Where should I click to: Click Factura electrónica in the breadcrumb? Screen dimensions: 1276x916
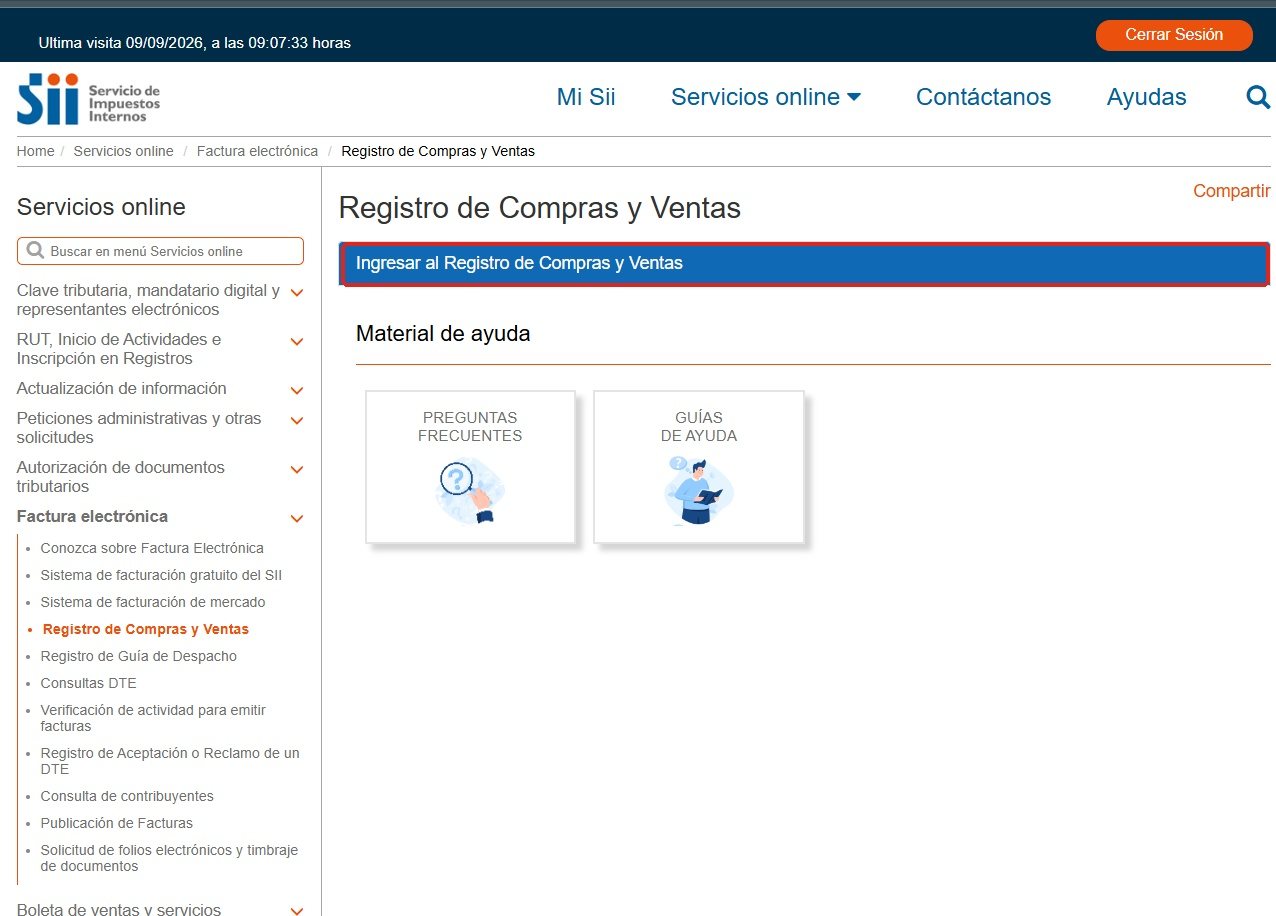pyautogui.click(x=257, y=151)
